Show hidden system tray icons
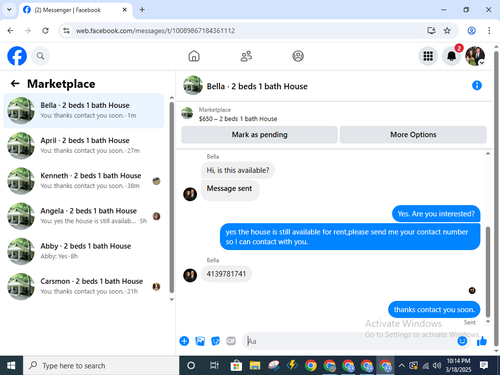The width and height of the screenshot is (500, 375). 402,366
